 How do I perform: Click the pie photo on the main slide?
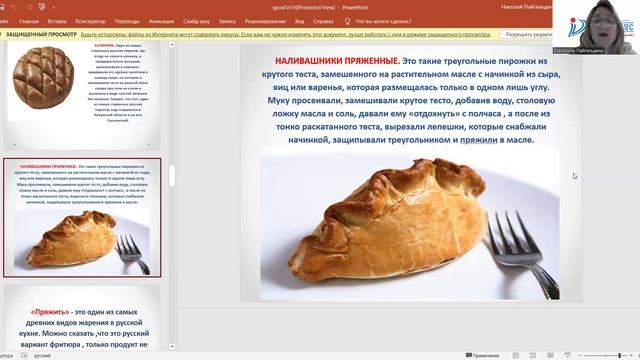click(410, 224)
